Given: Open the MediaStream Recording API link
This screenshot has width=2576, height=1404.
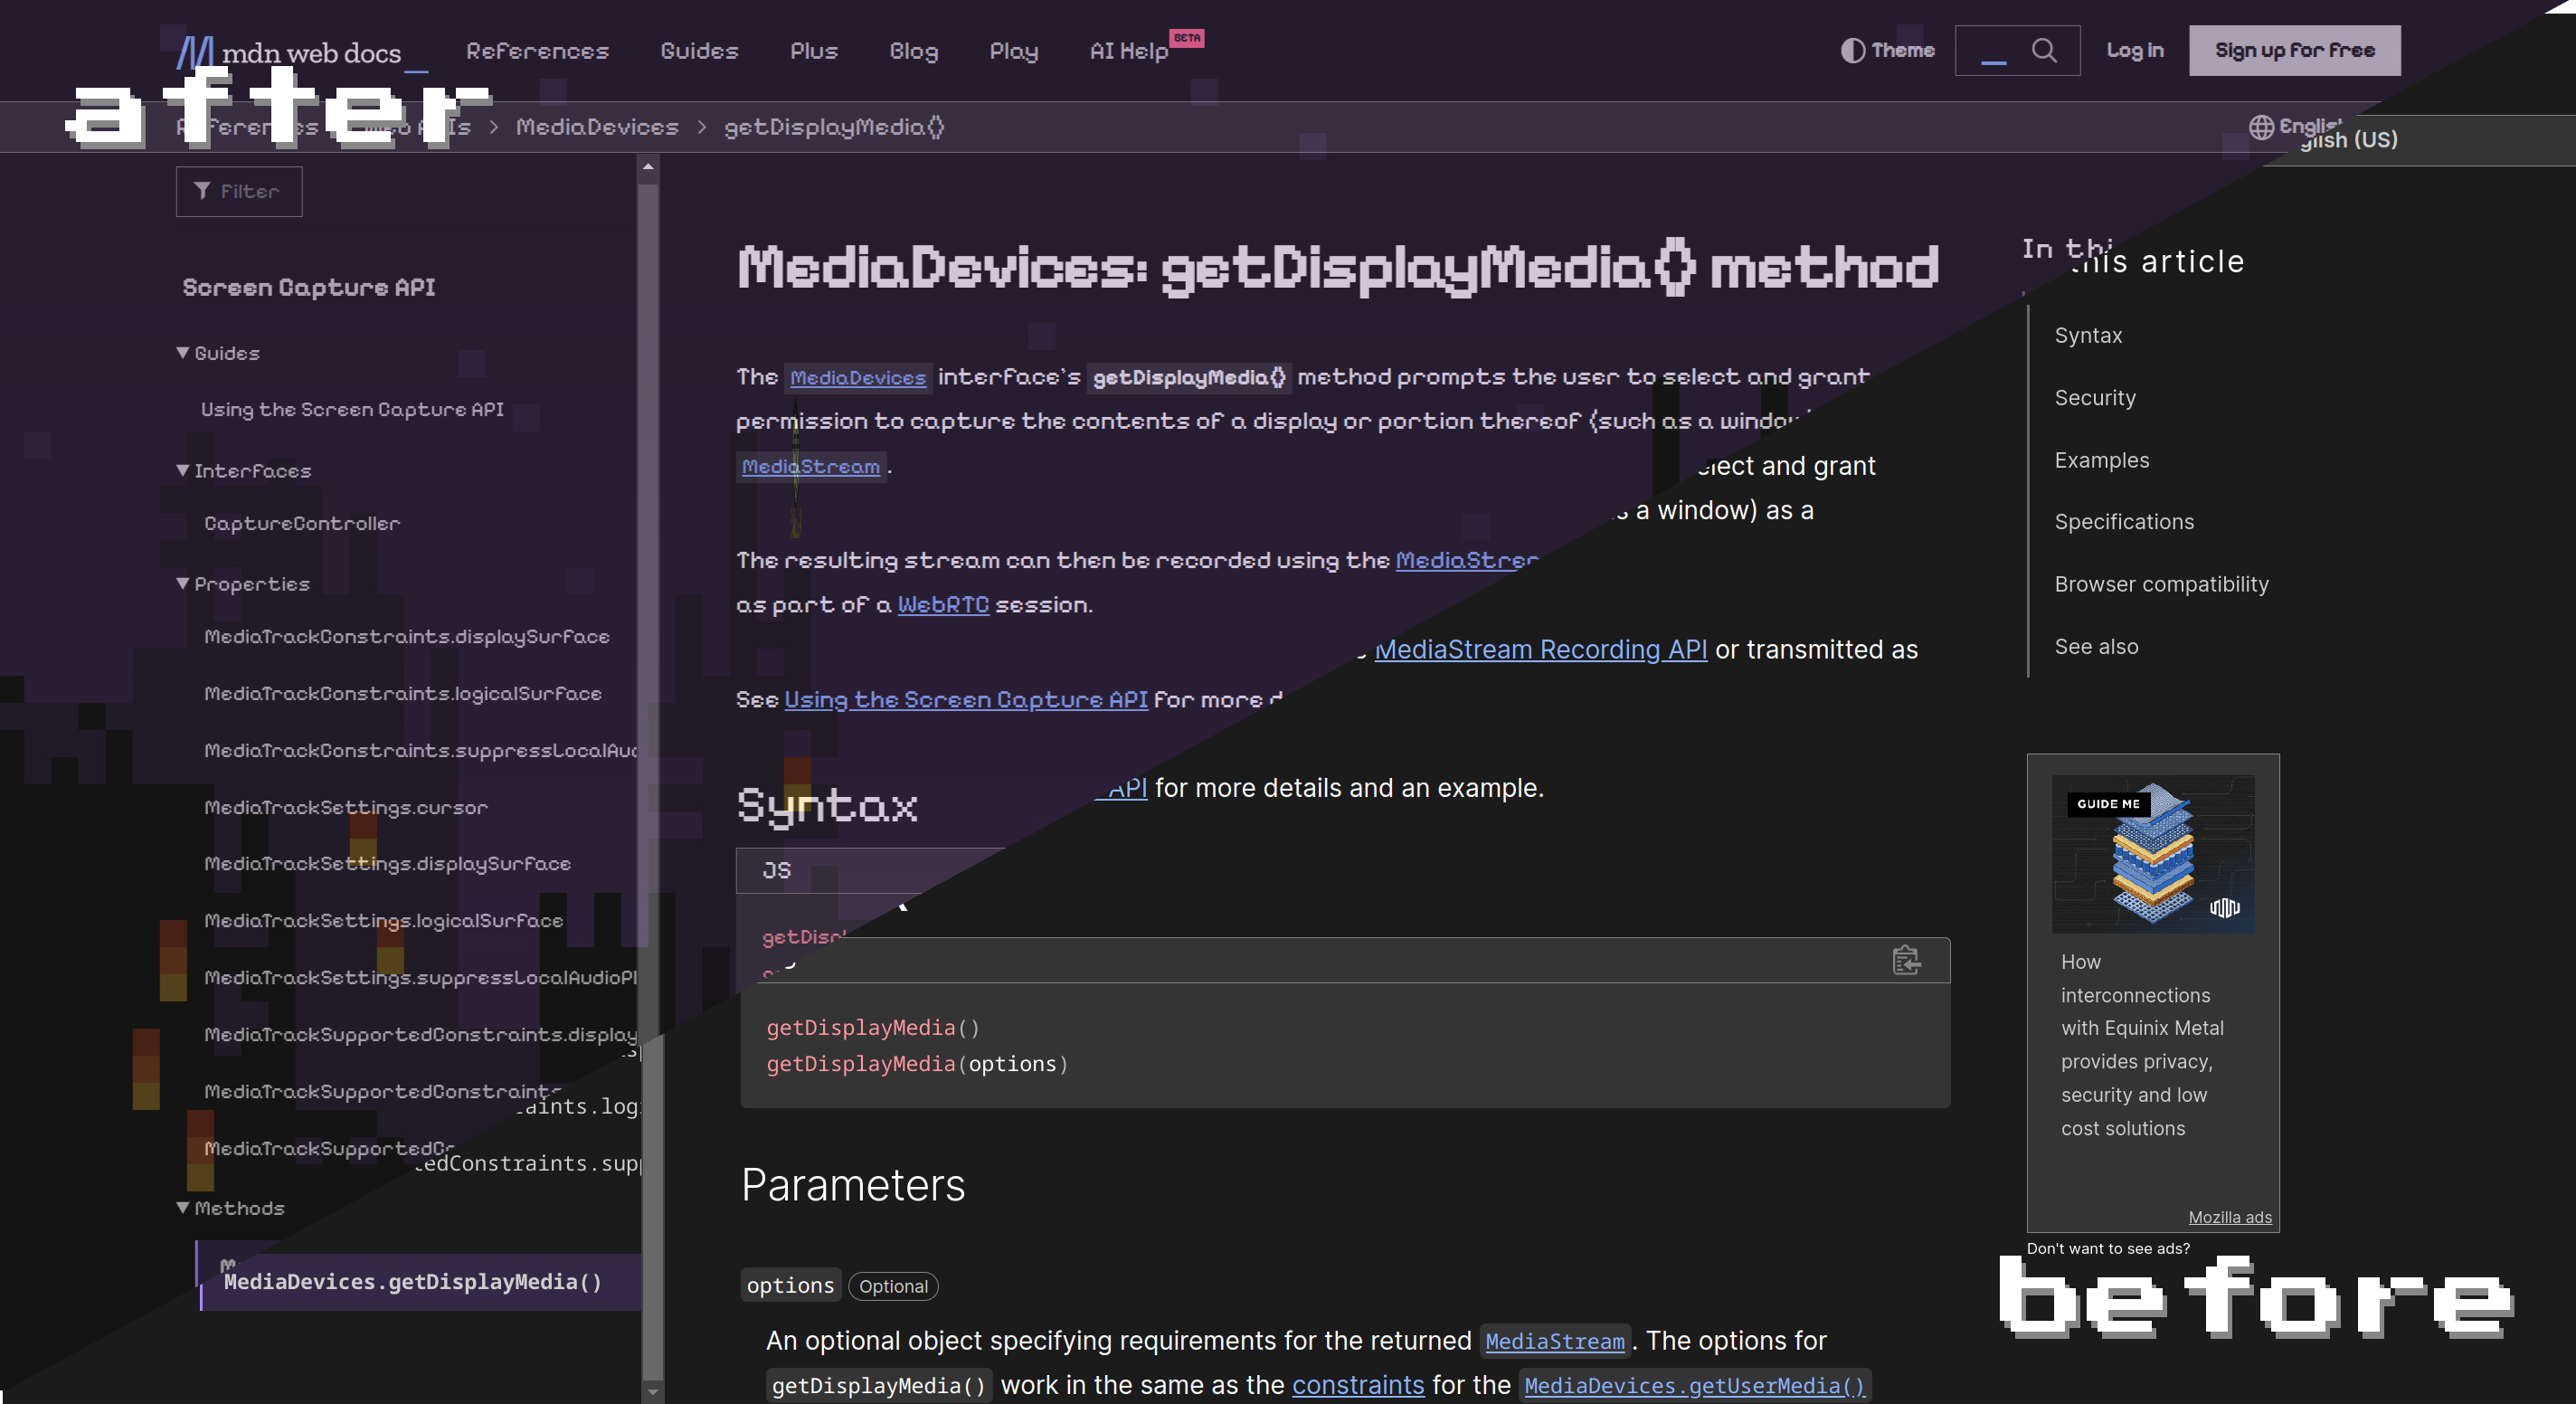Looking at the screenshot, I should point(1540,650).
